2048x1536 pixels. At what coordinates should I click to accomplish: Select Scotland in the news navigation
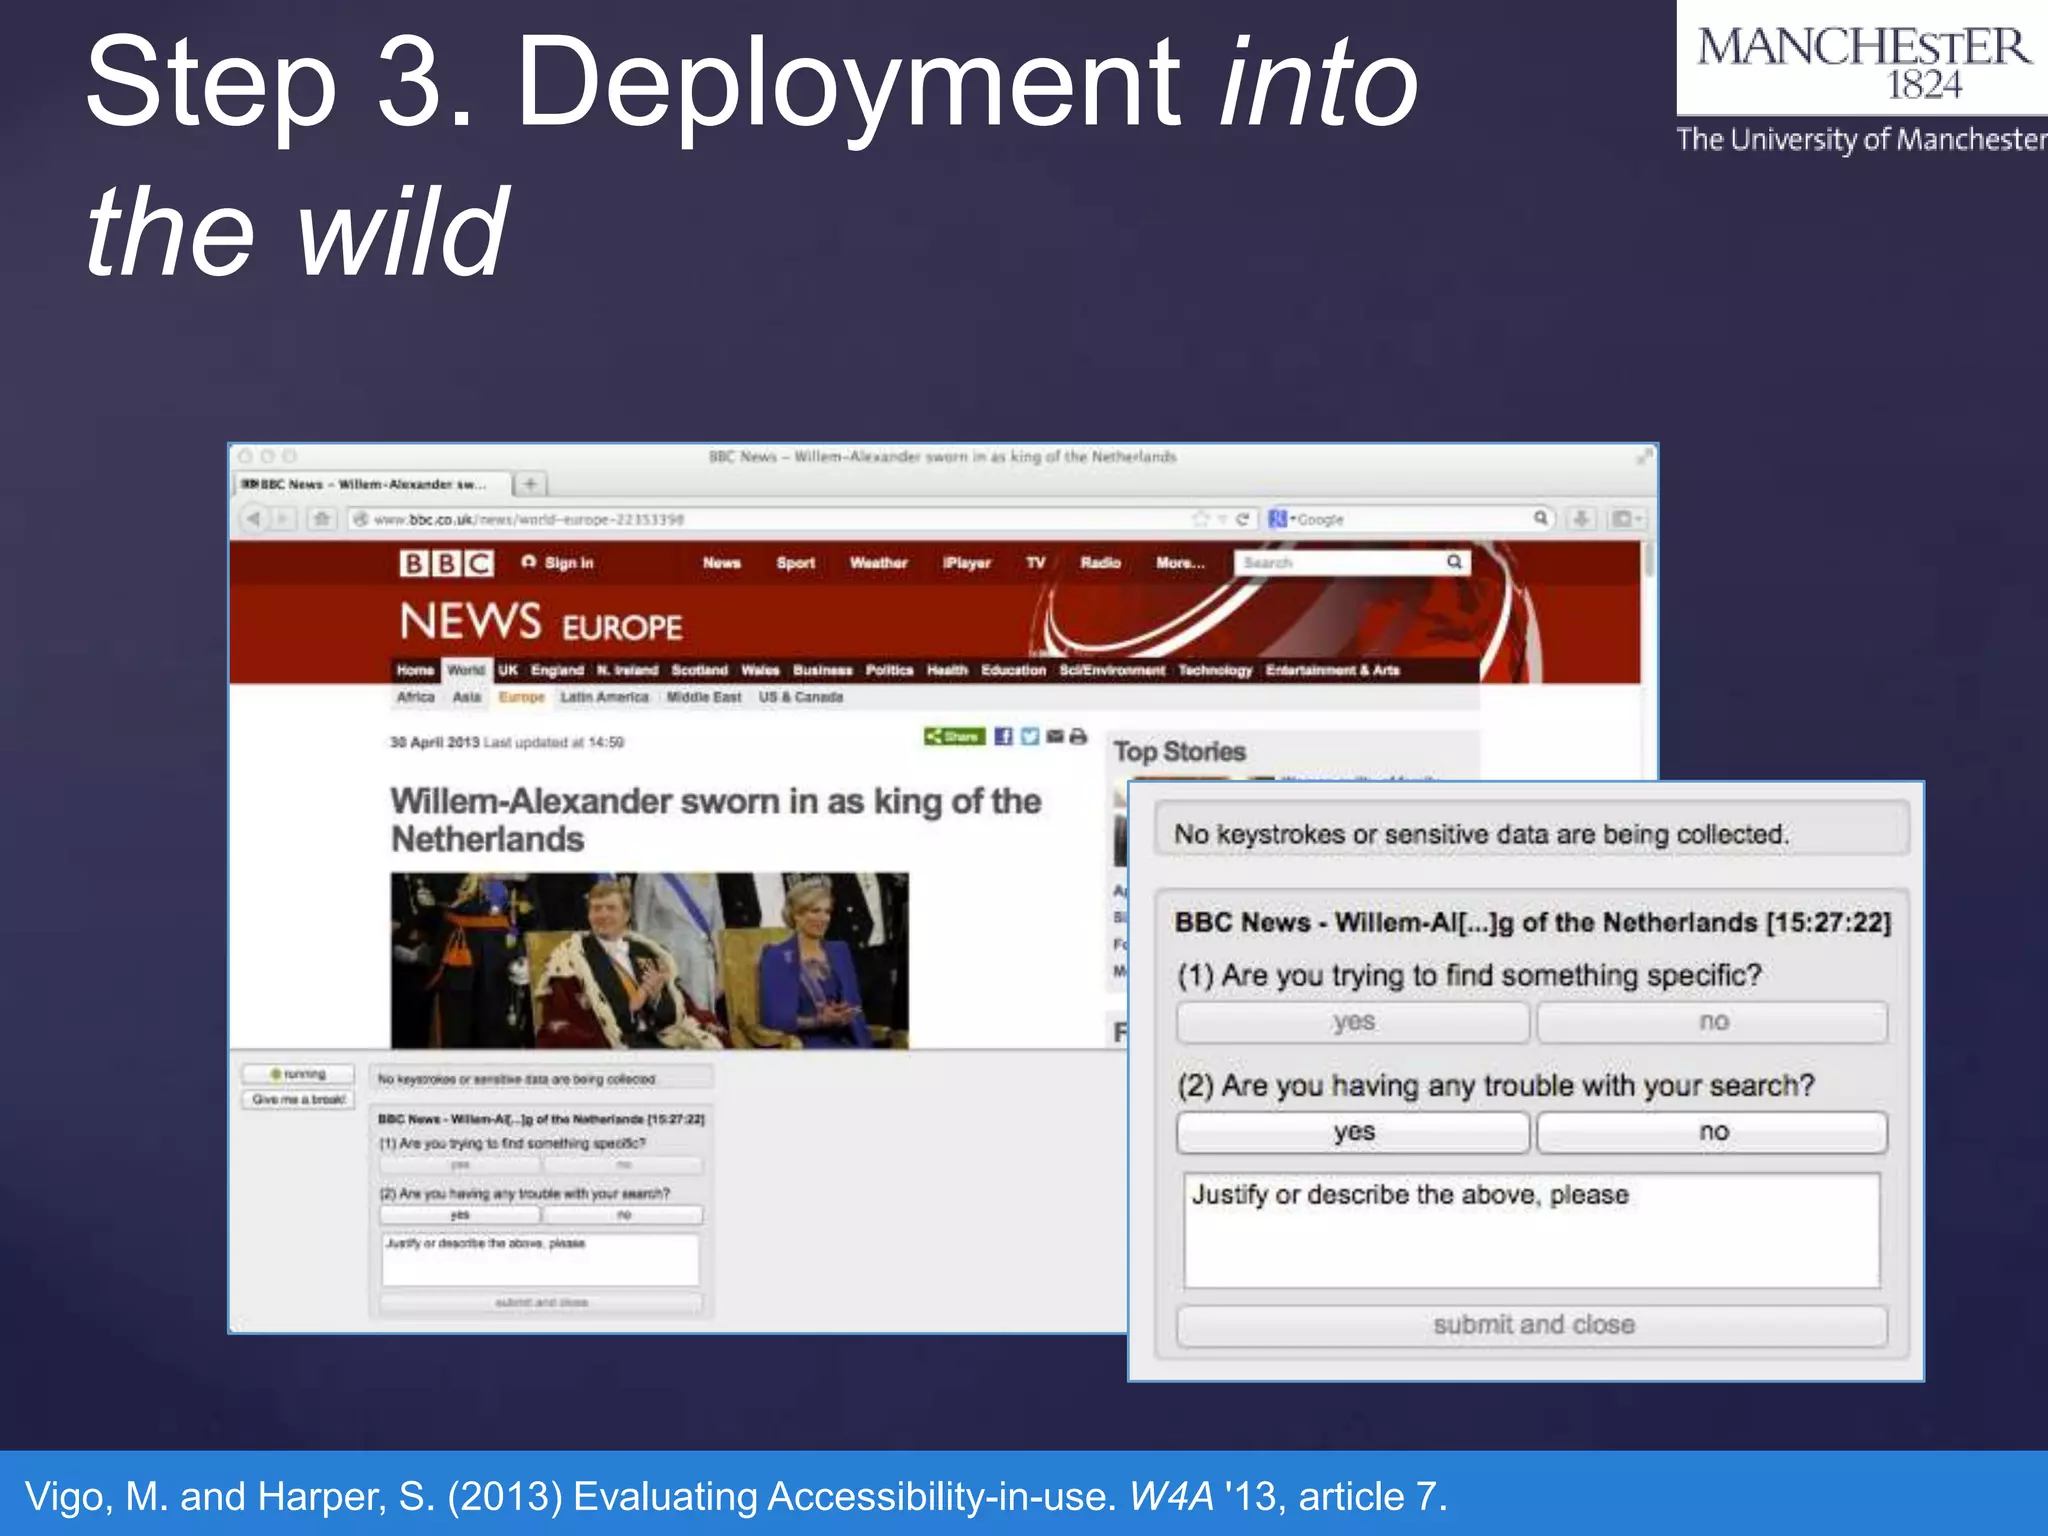click(699, 670)
